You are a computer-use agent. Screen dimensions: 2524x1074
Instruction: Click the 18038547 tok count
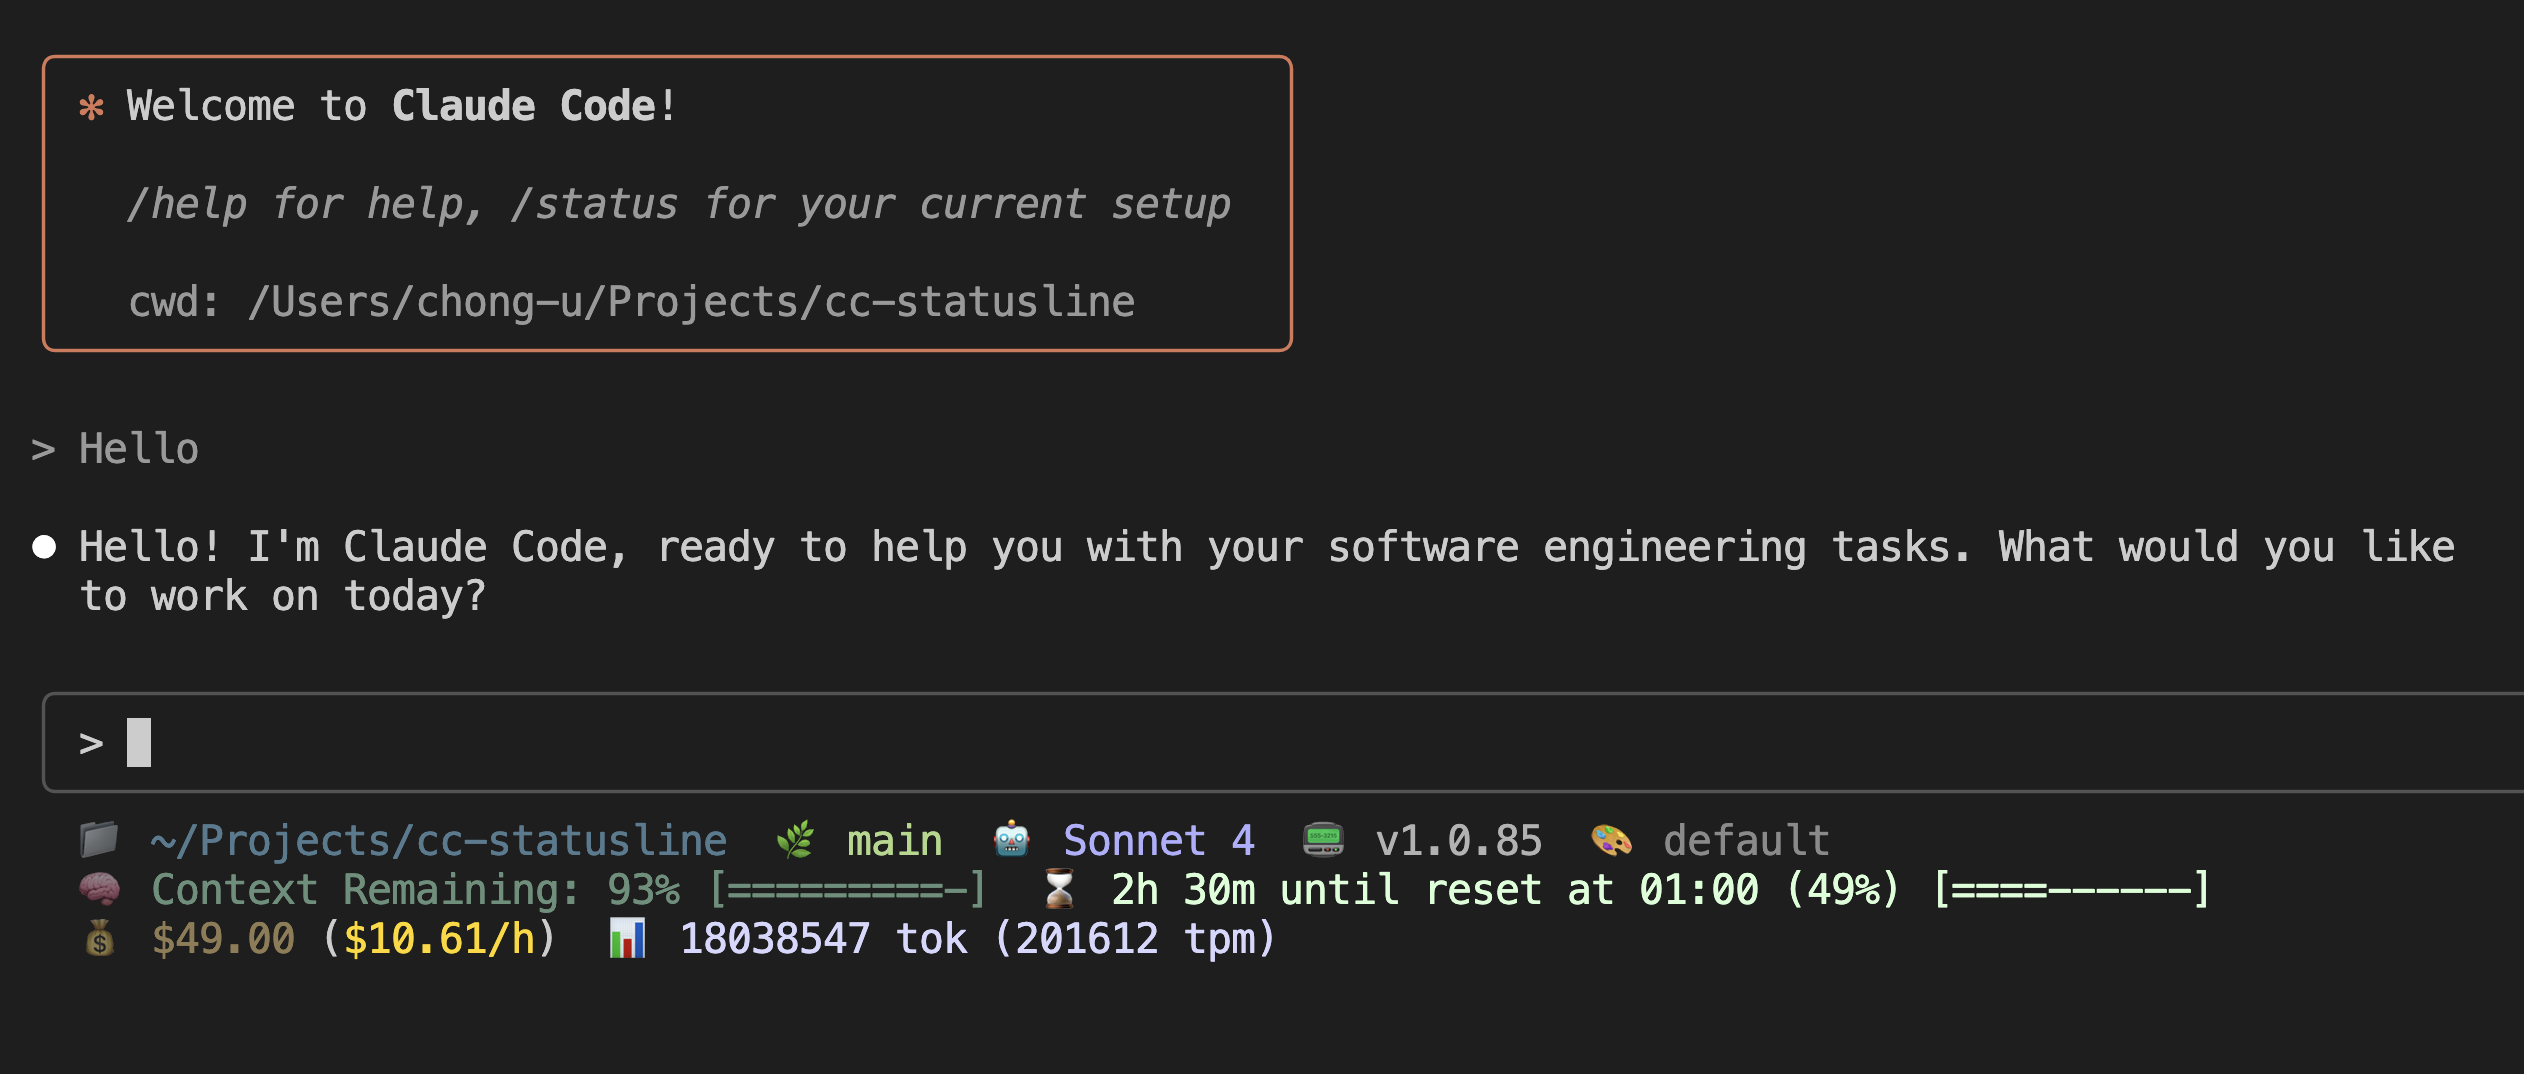point(823,939)
